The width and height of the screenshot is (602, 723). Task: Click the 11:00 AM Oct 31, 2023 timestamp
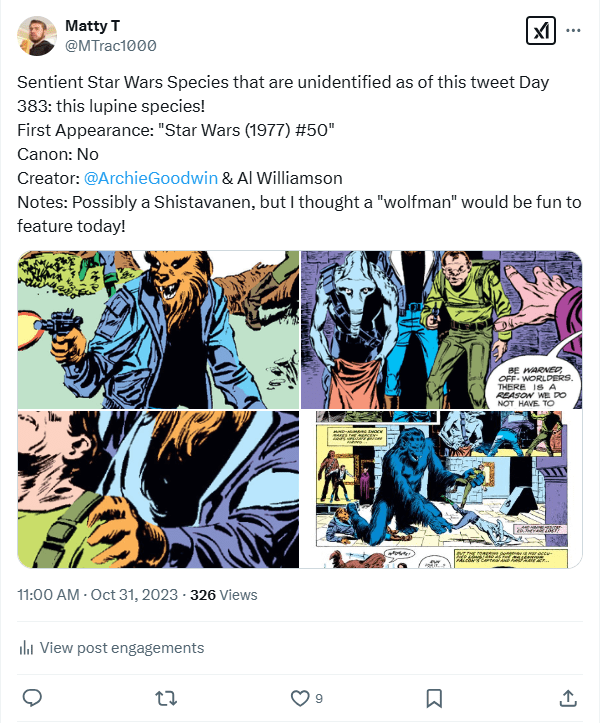[97, 594]
